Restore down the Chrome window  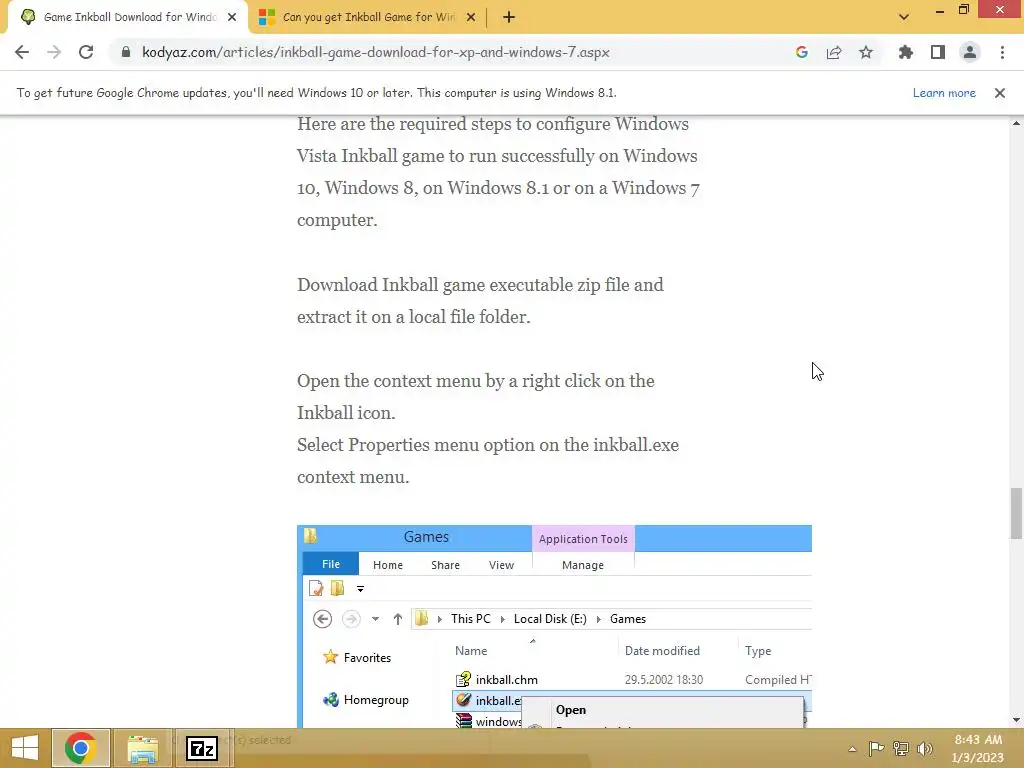963,10
